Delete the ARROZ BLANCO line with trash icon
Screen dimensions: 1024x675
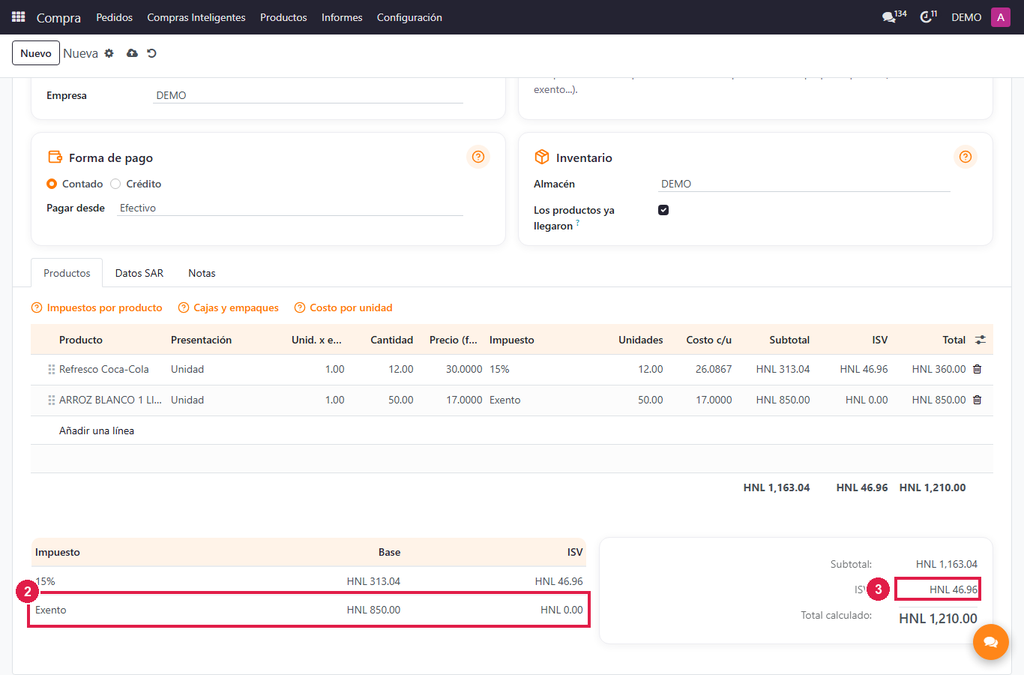977,400
